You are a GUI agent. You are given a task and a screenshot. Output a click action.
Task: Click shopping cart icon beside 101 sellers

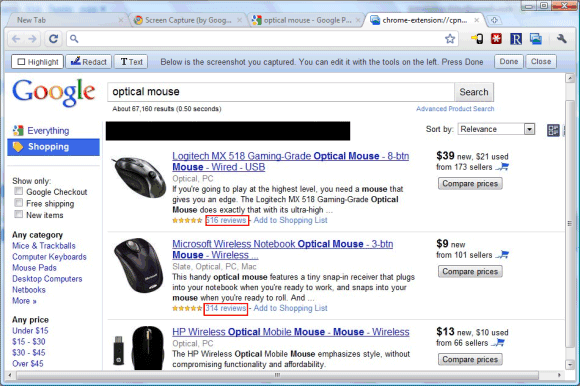503,255
